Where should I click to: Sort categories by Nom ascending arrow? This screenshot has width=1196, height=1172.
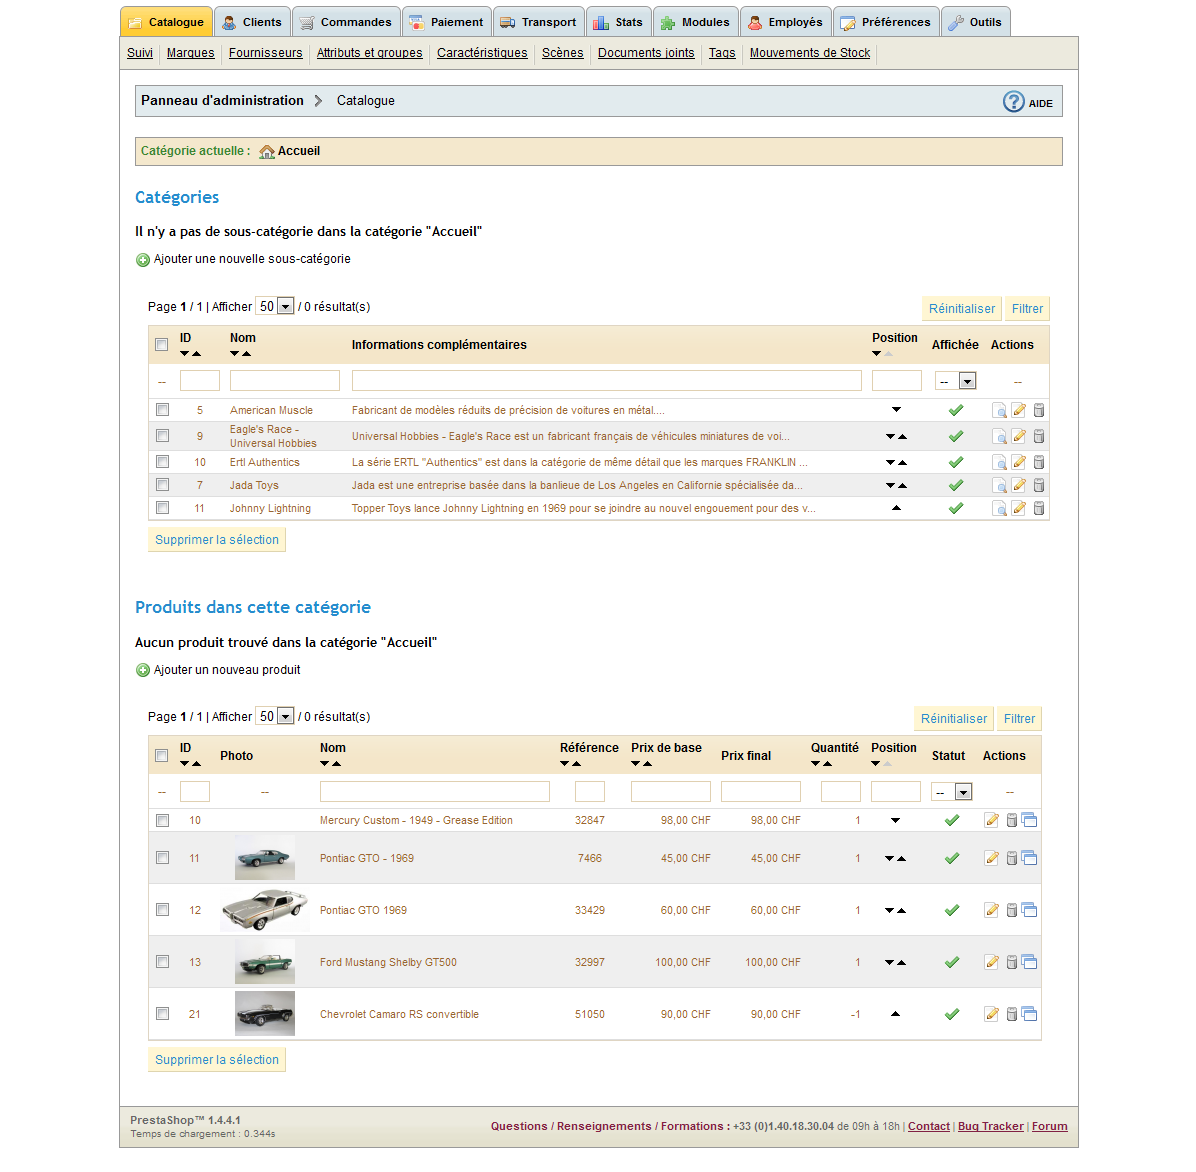[246, 354]
